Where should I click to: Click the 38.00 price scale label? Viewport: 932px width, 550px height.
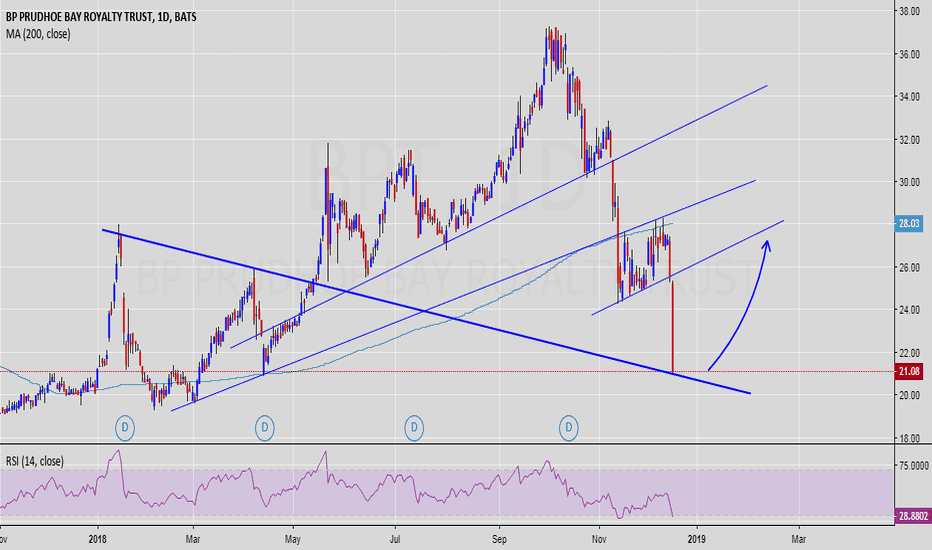tap(909, 11)
